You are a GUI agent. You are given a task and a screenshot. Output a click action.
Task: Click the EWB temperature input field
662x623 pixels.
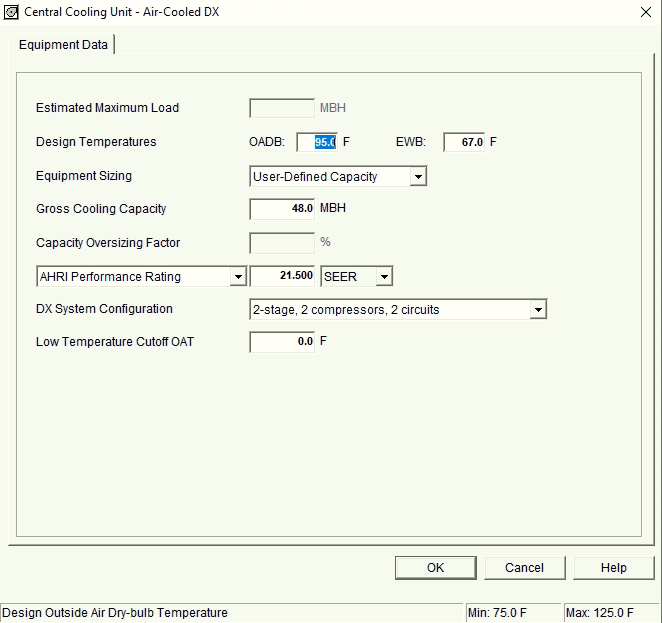tap(465, 142)
